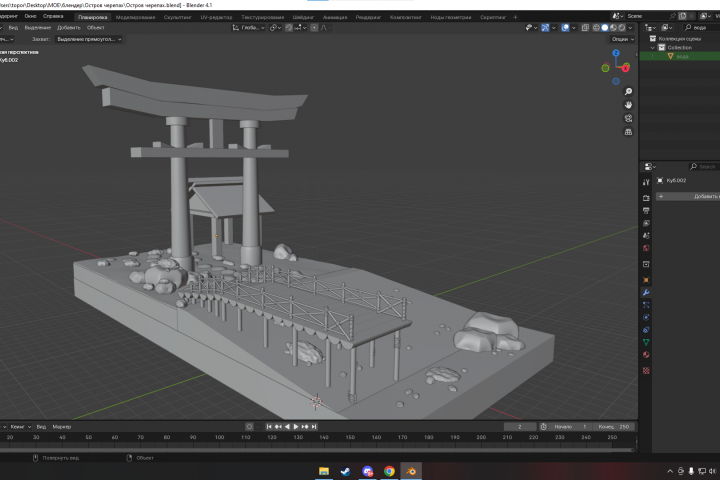The image size is (720, 480).
Task: Open the selection mode Захват dropdown
Action: coord(89,39)
